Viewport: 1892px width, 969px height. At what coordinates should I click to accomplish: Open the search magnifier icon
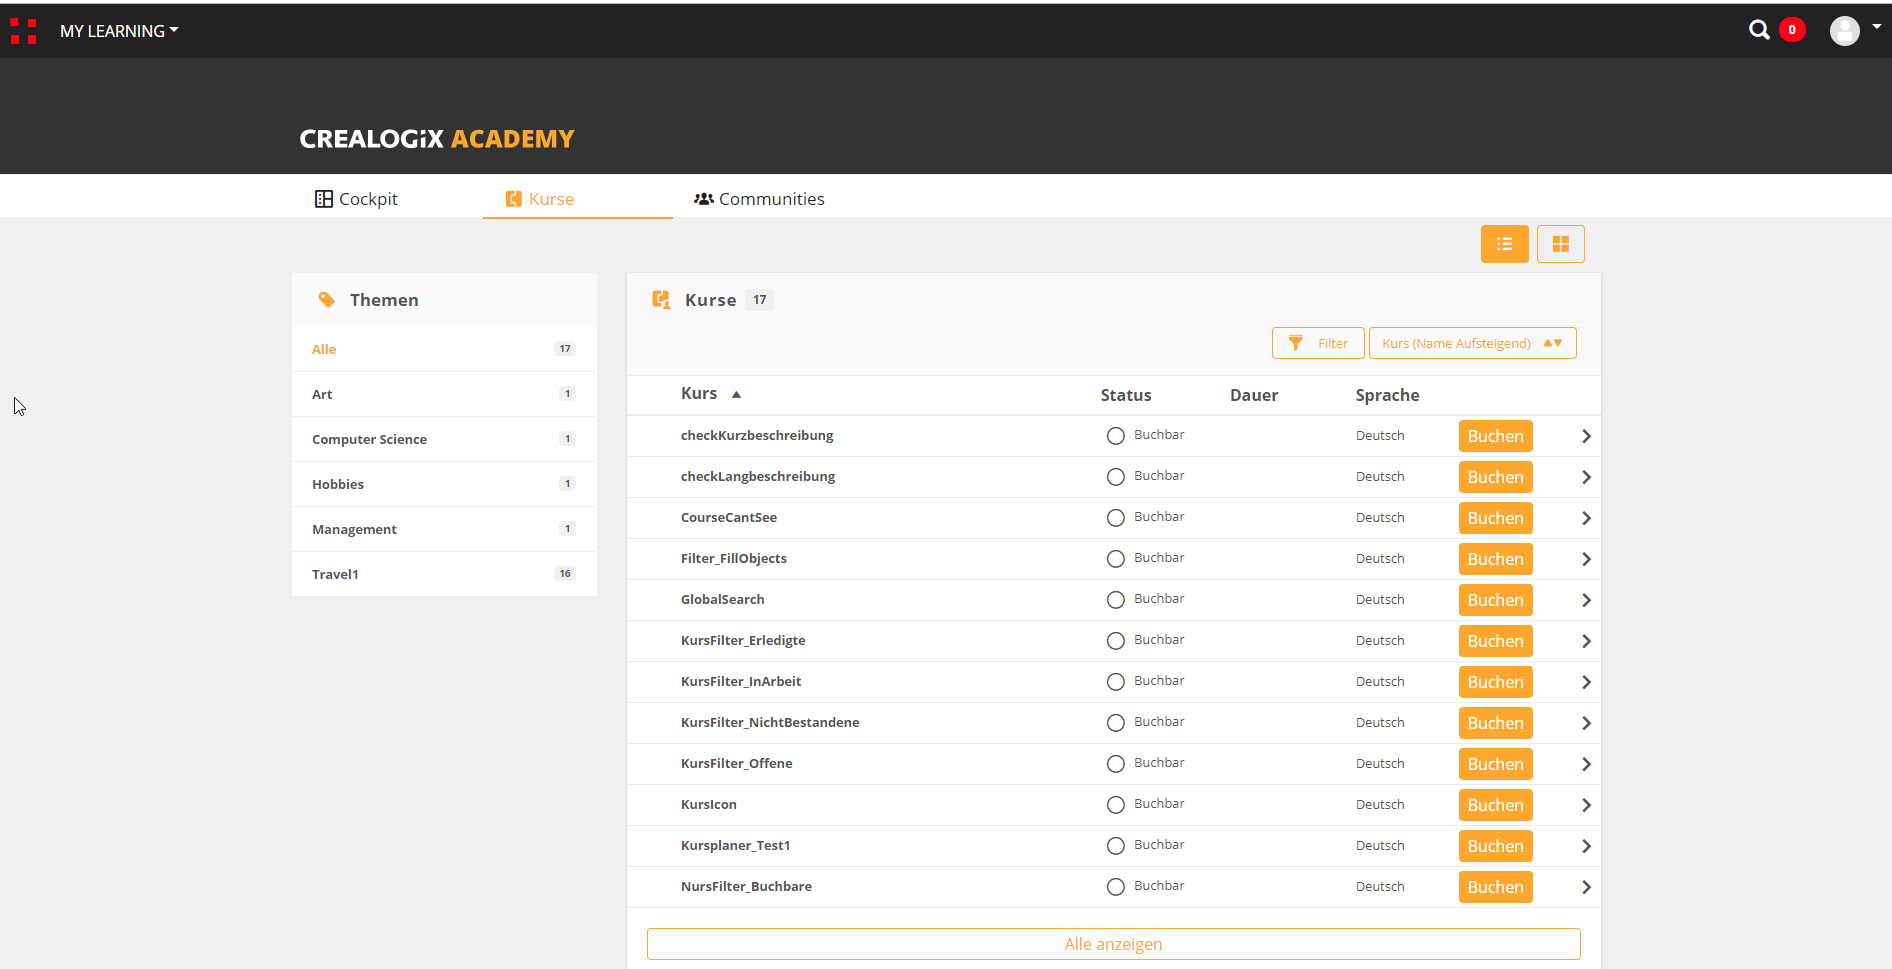(1758, 30)
